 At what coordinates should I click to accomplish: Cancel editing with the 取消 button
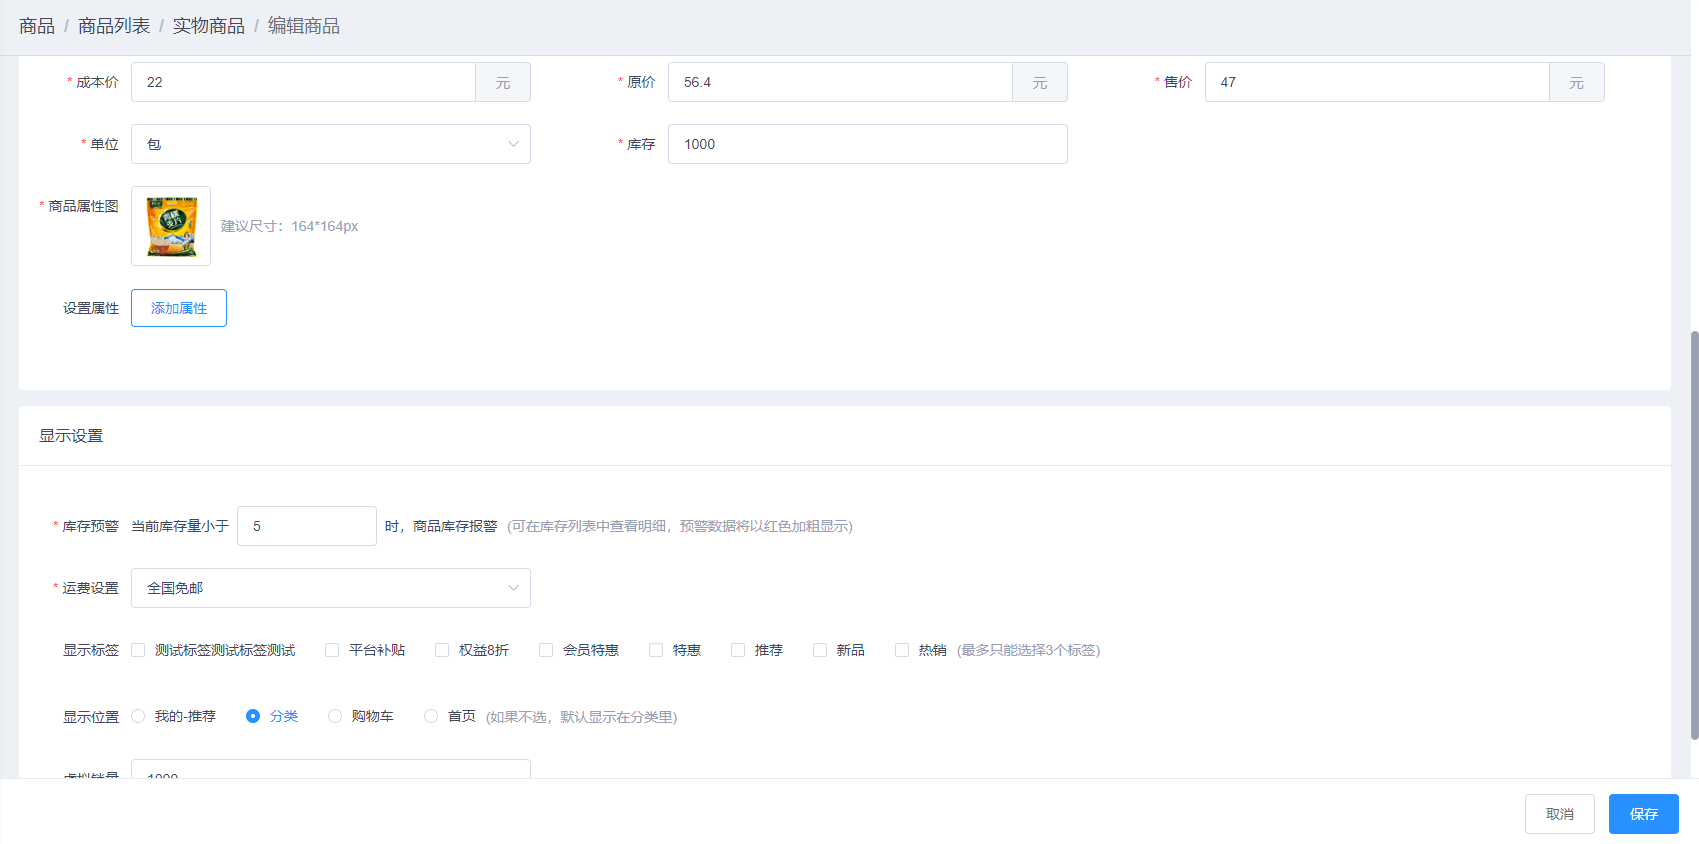pyautogui.click(x=1559, y=814)
